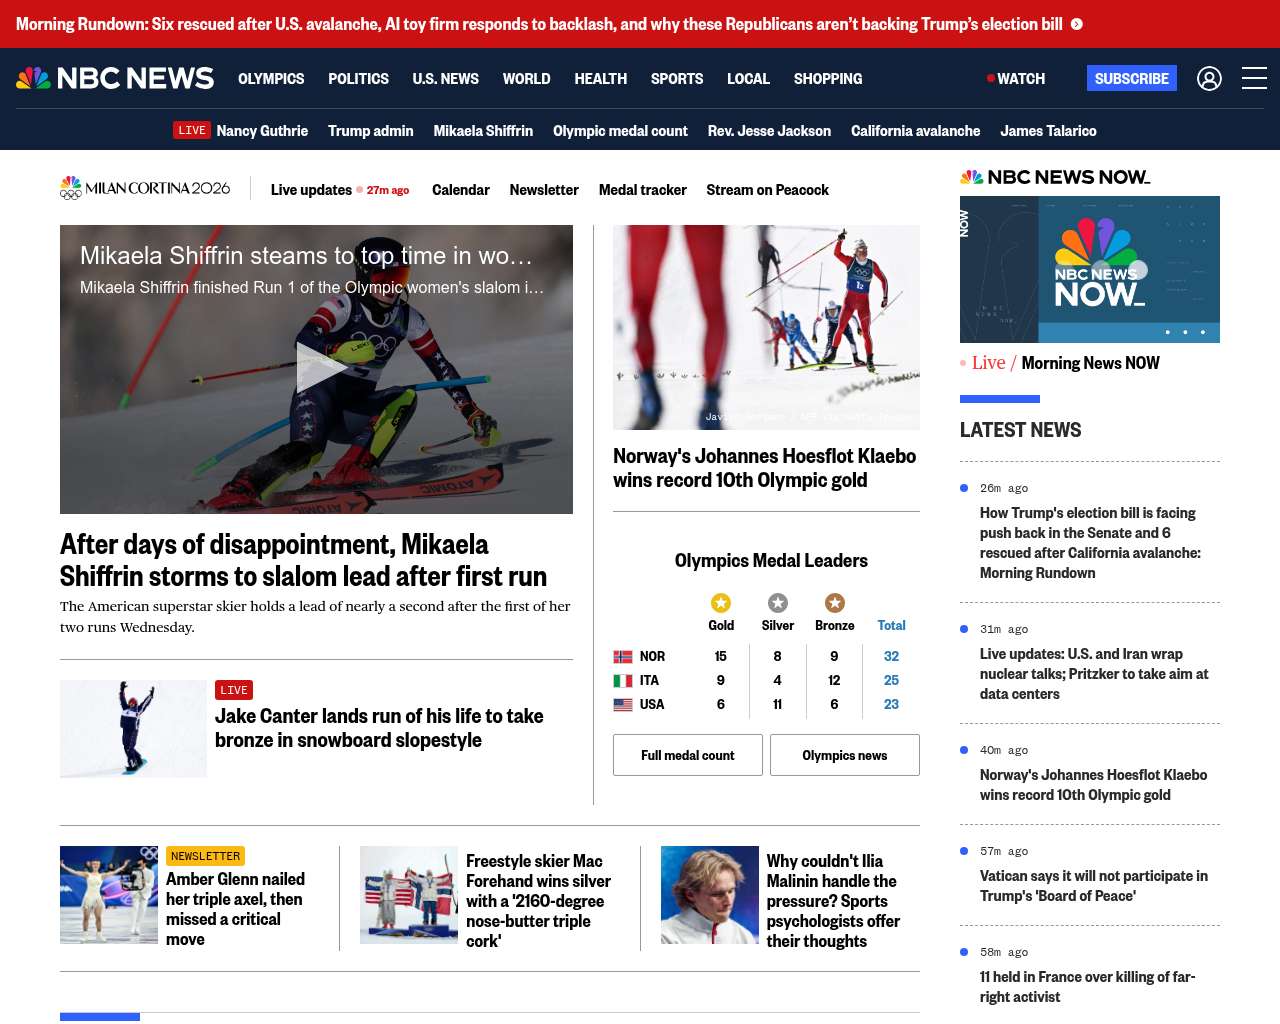Open U.S. and Iran nuclear talks live updates

(x=1094, y=674)
